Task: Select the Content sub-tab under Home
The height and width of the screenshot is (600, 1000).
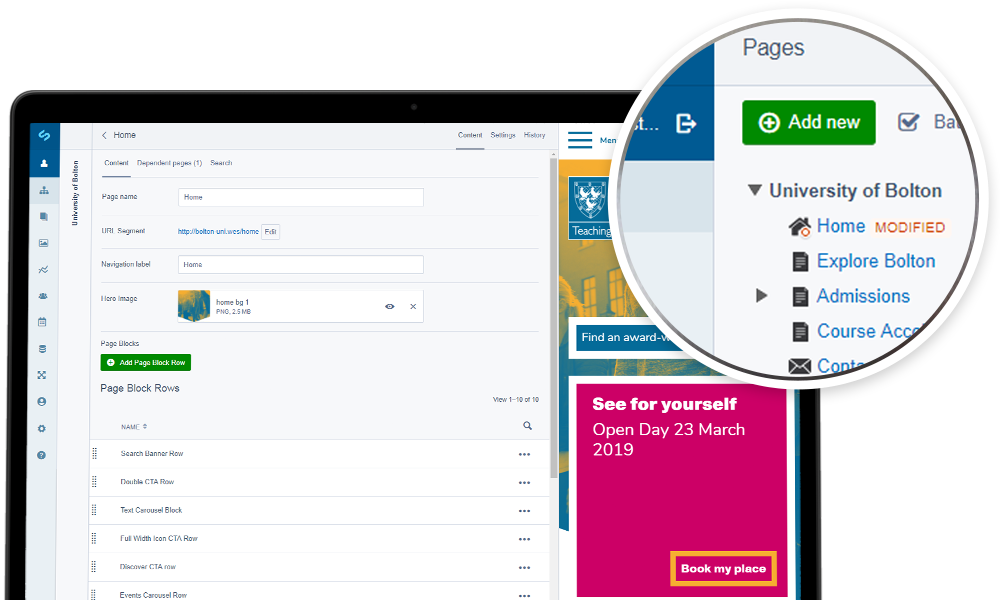Action: pyautogui.click(x=116, y=163)
